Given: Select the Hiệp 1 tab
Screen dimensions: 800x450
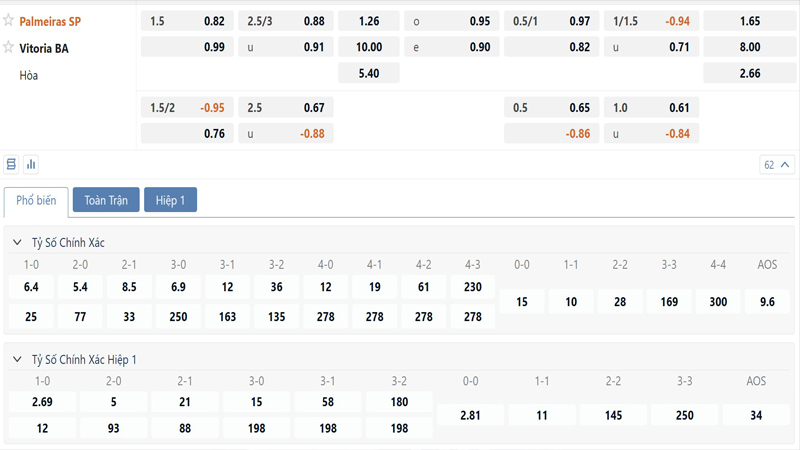Looking at the screenshot, I should [x=170, y=200].
